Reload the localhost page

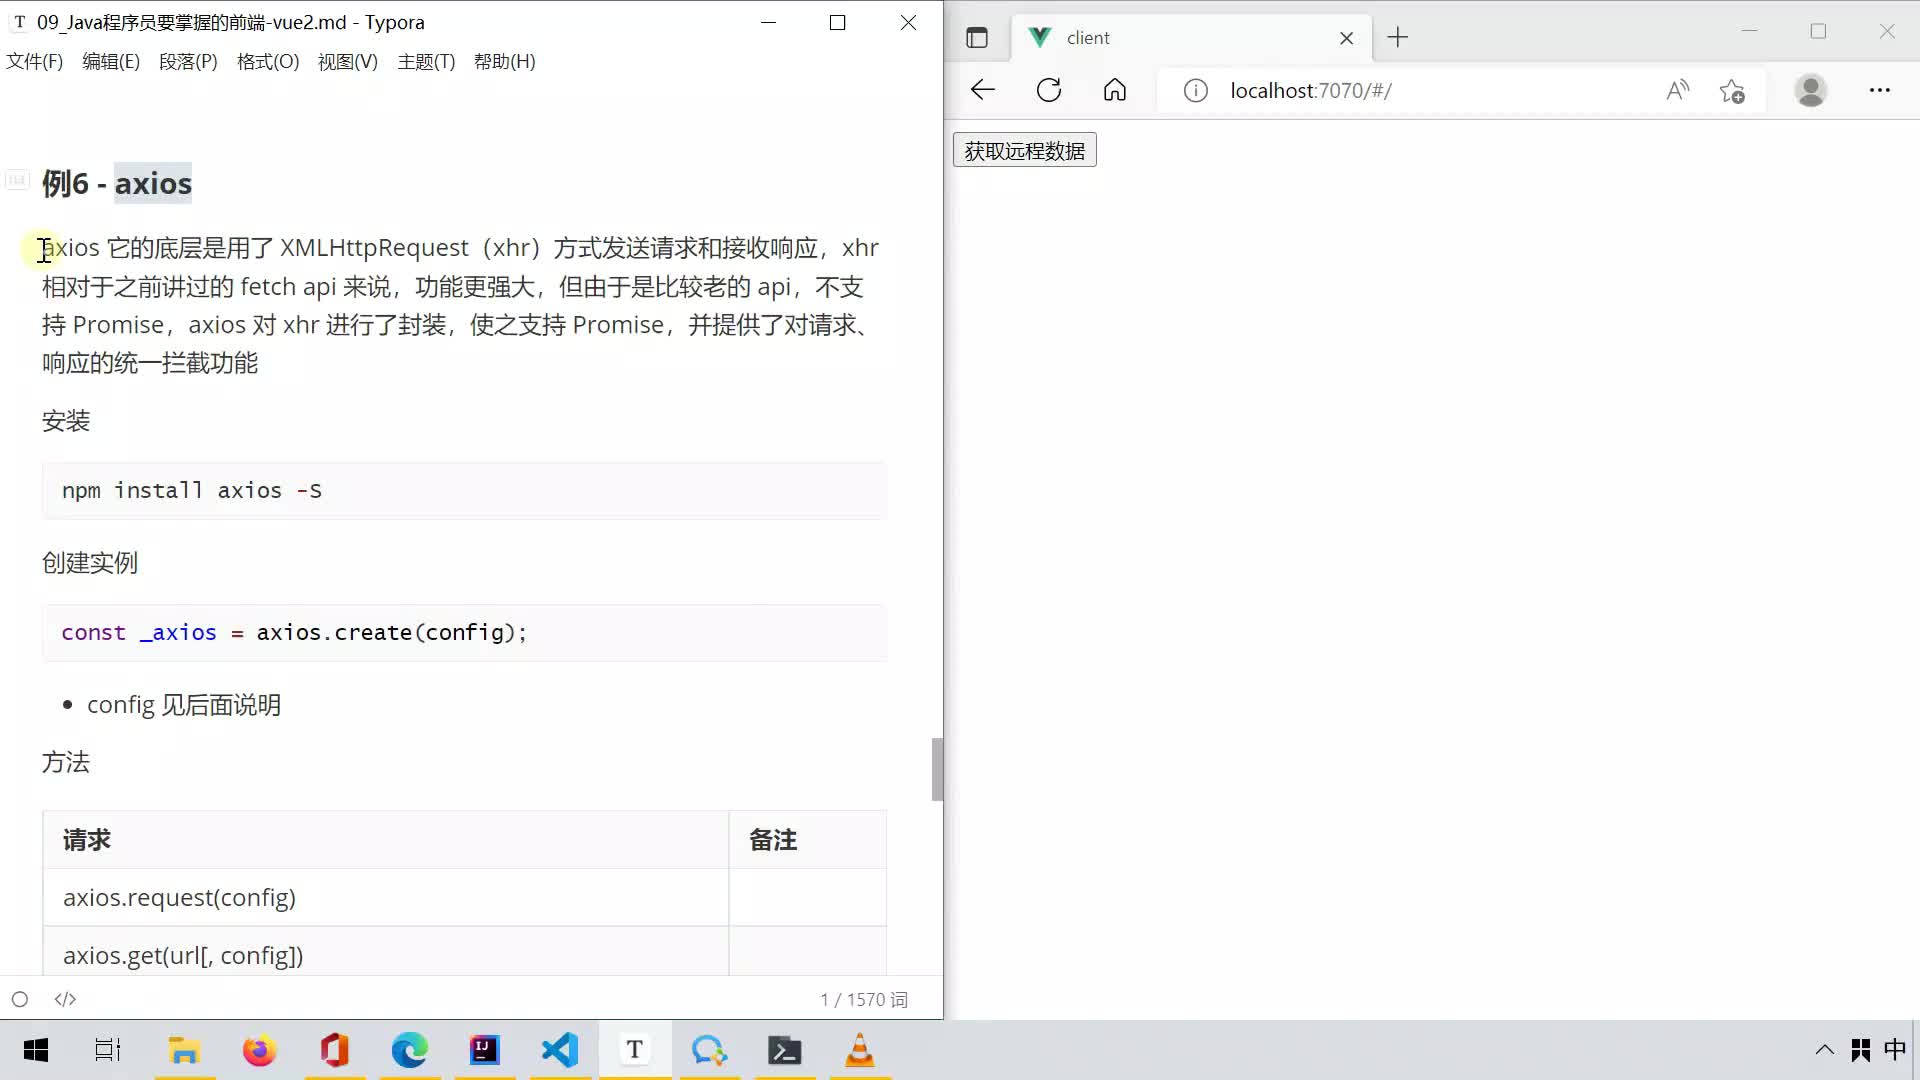tap(1049, 91)
